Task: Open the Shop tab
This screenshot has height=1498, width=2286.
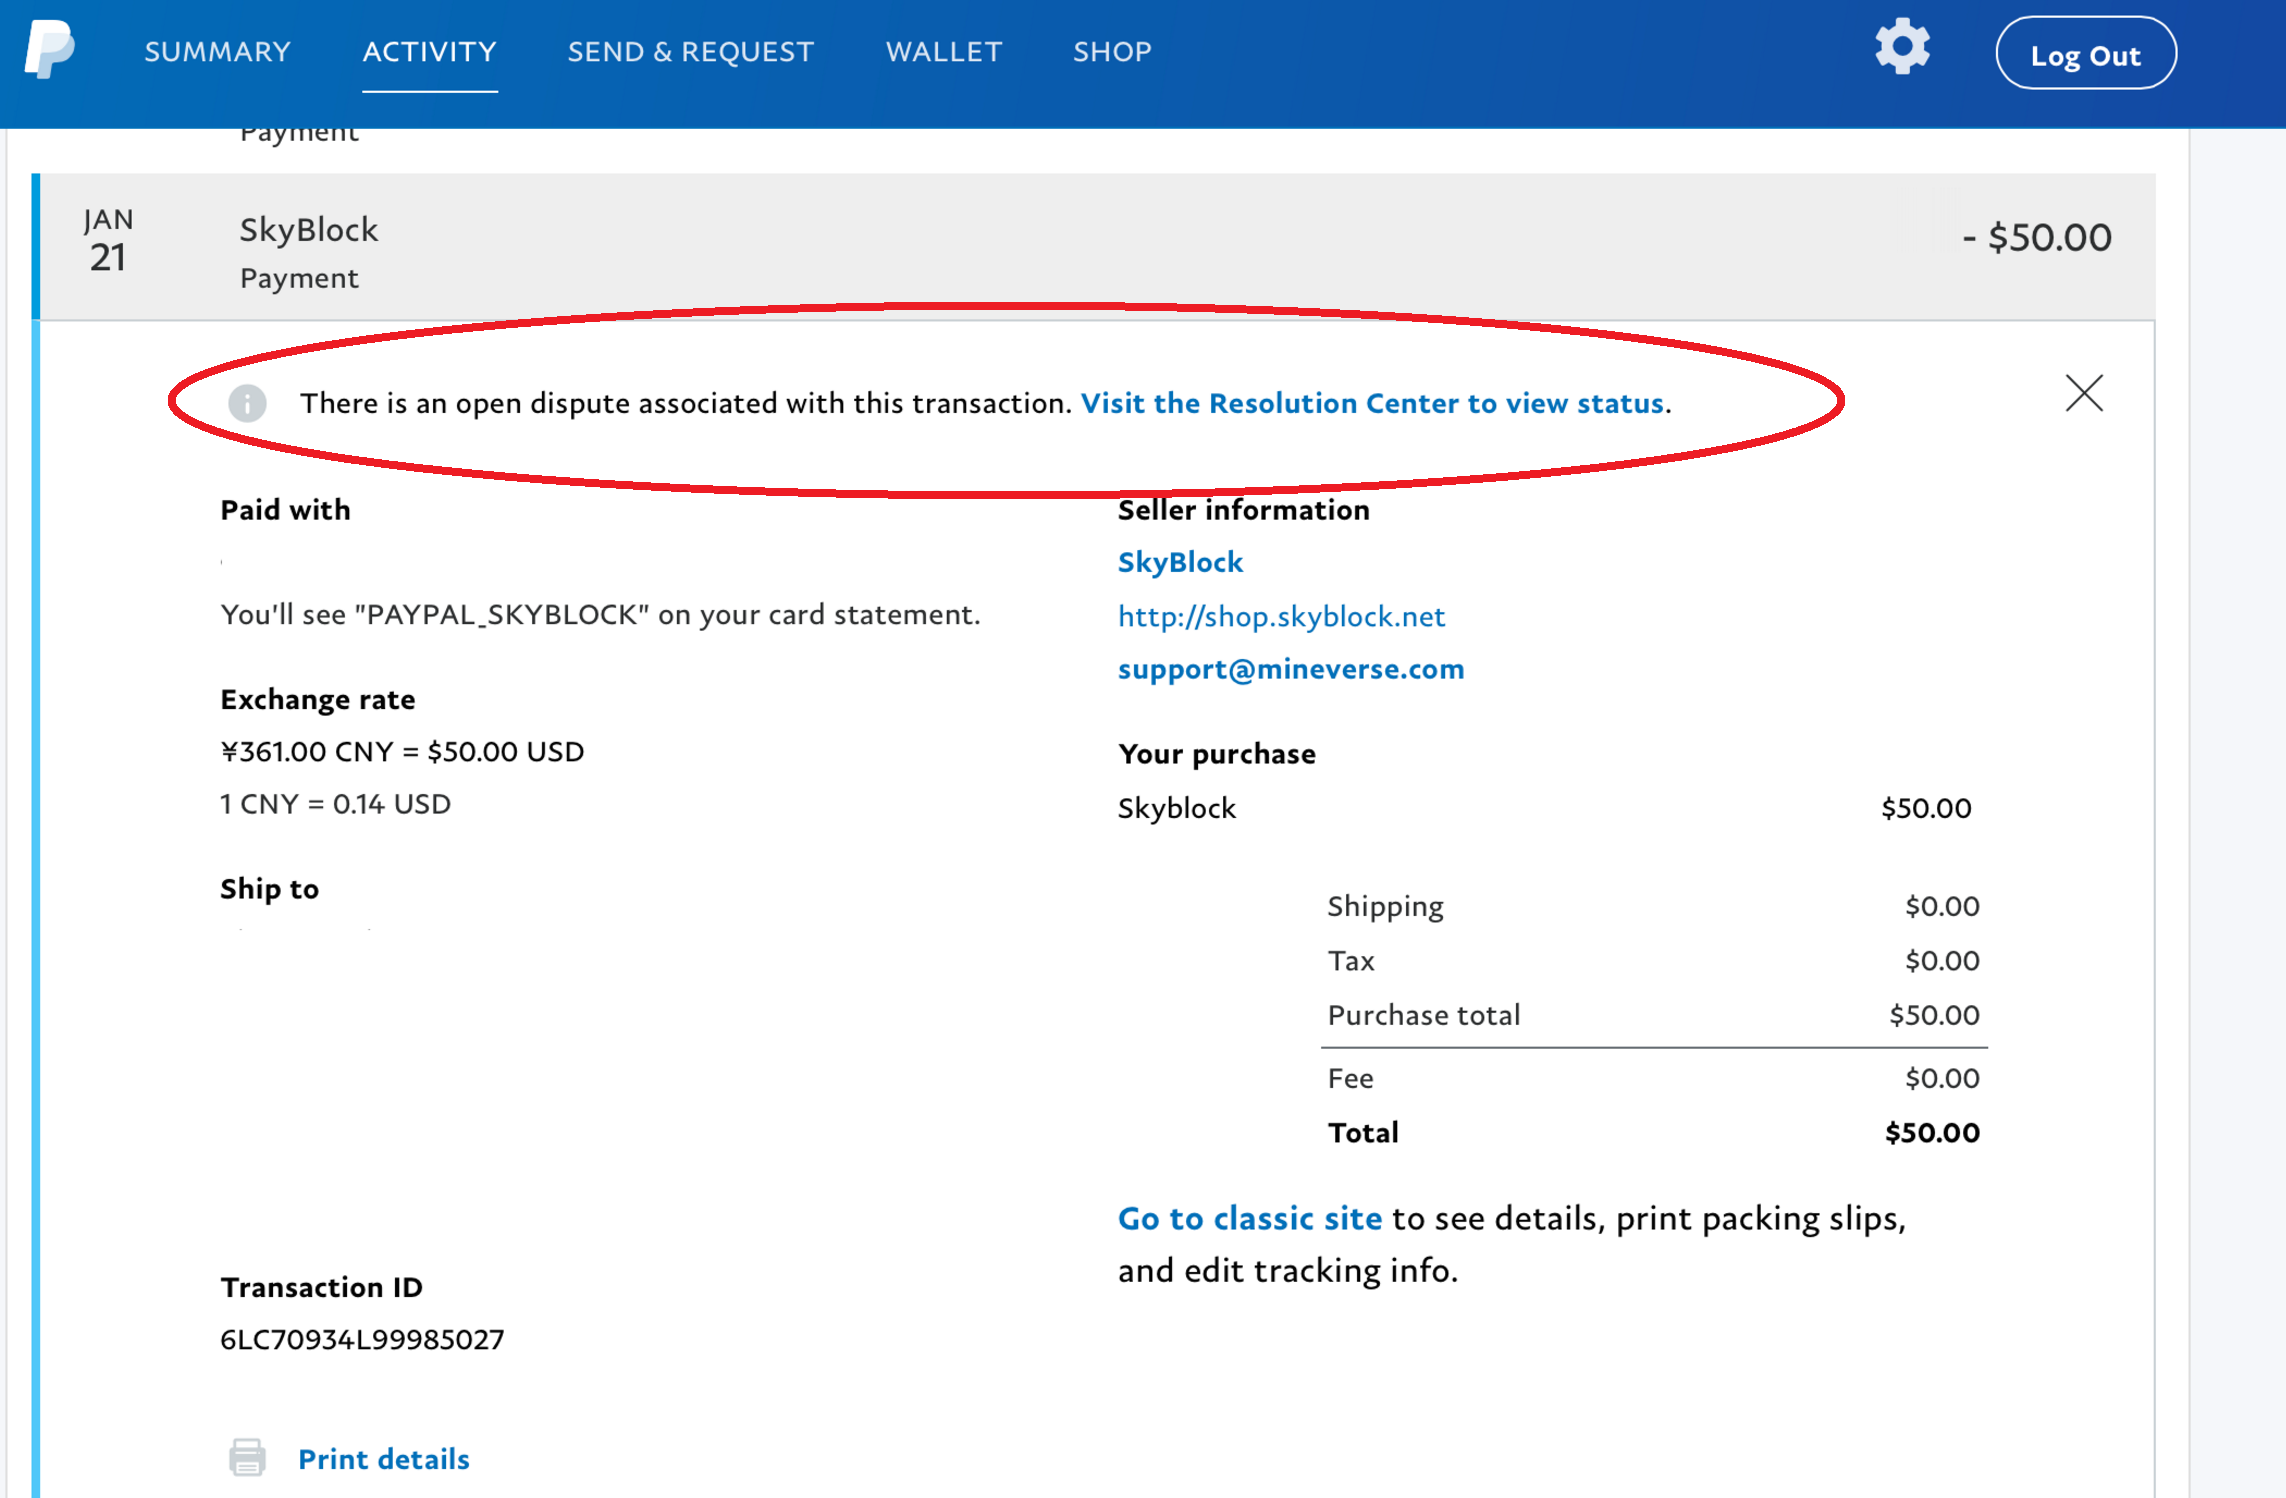Action: click(1112, 52)
